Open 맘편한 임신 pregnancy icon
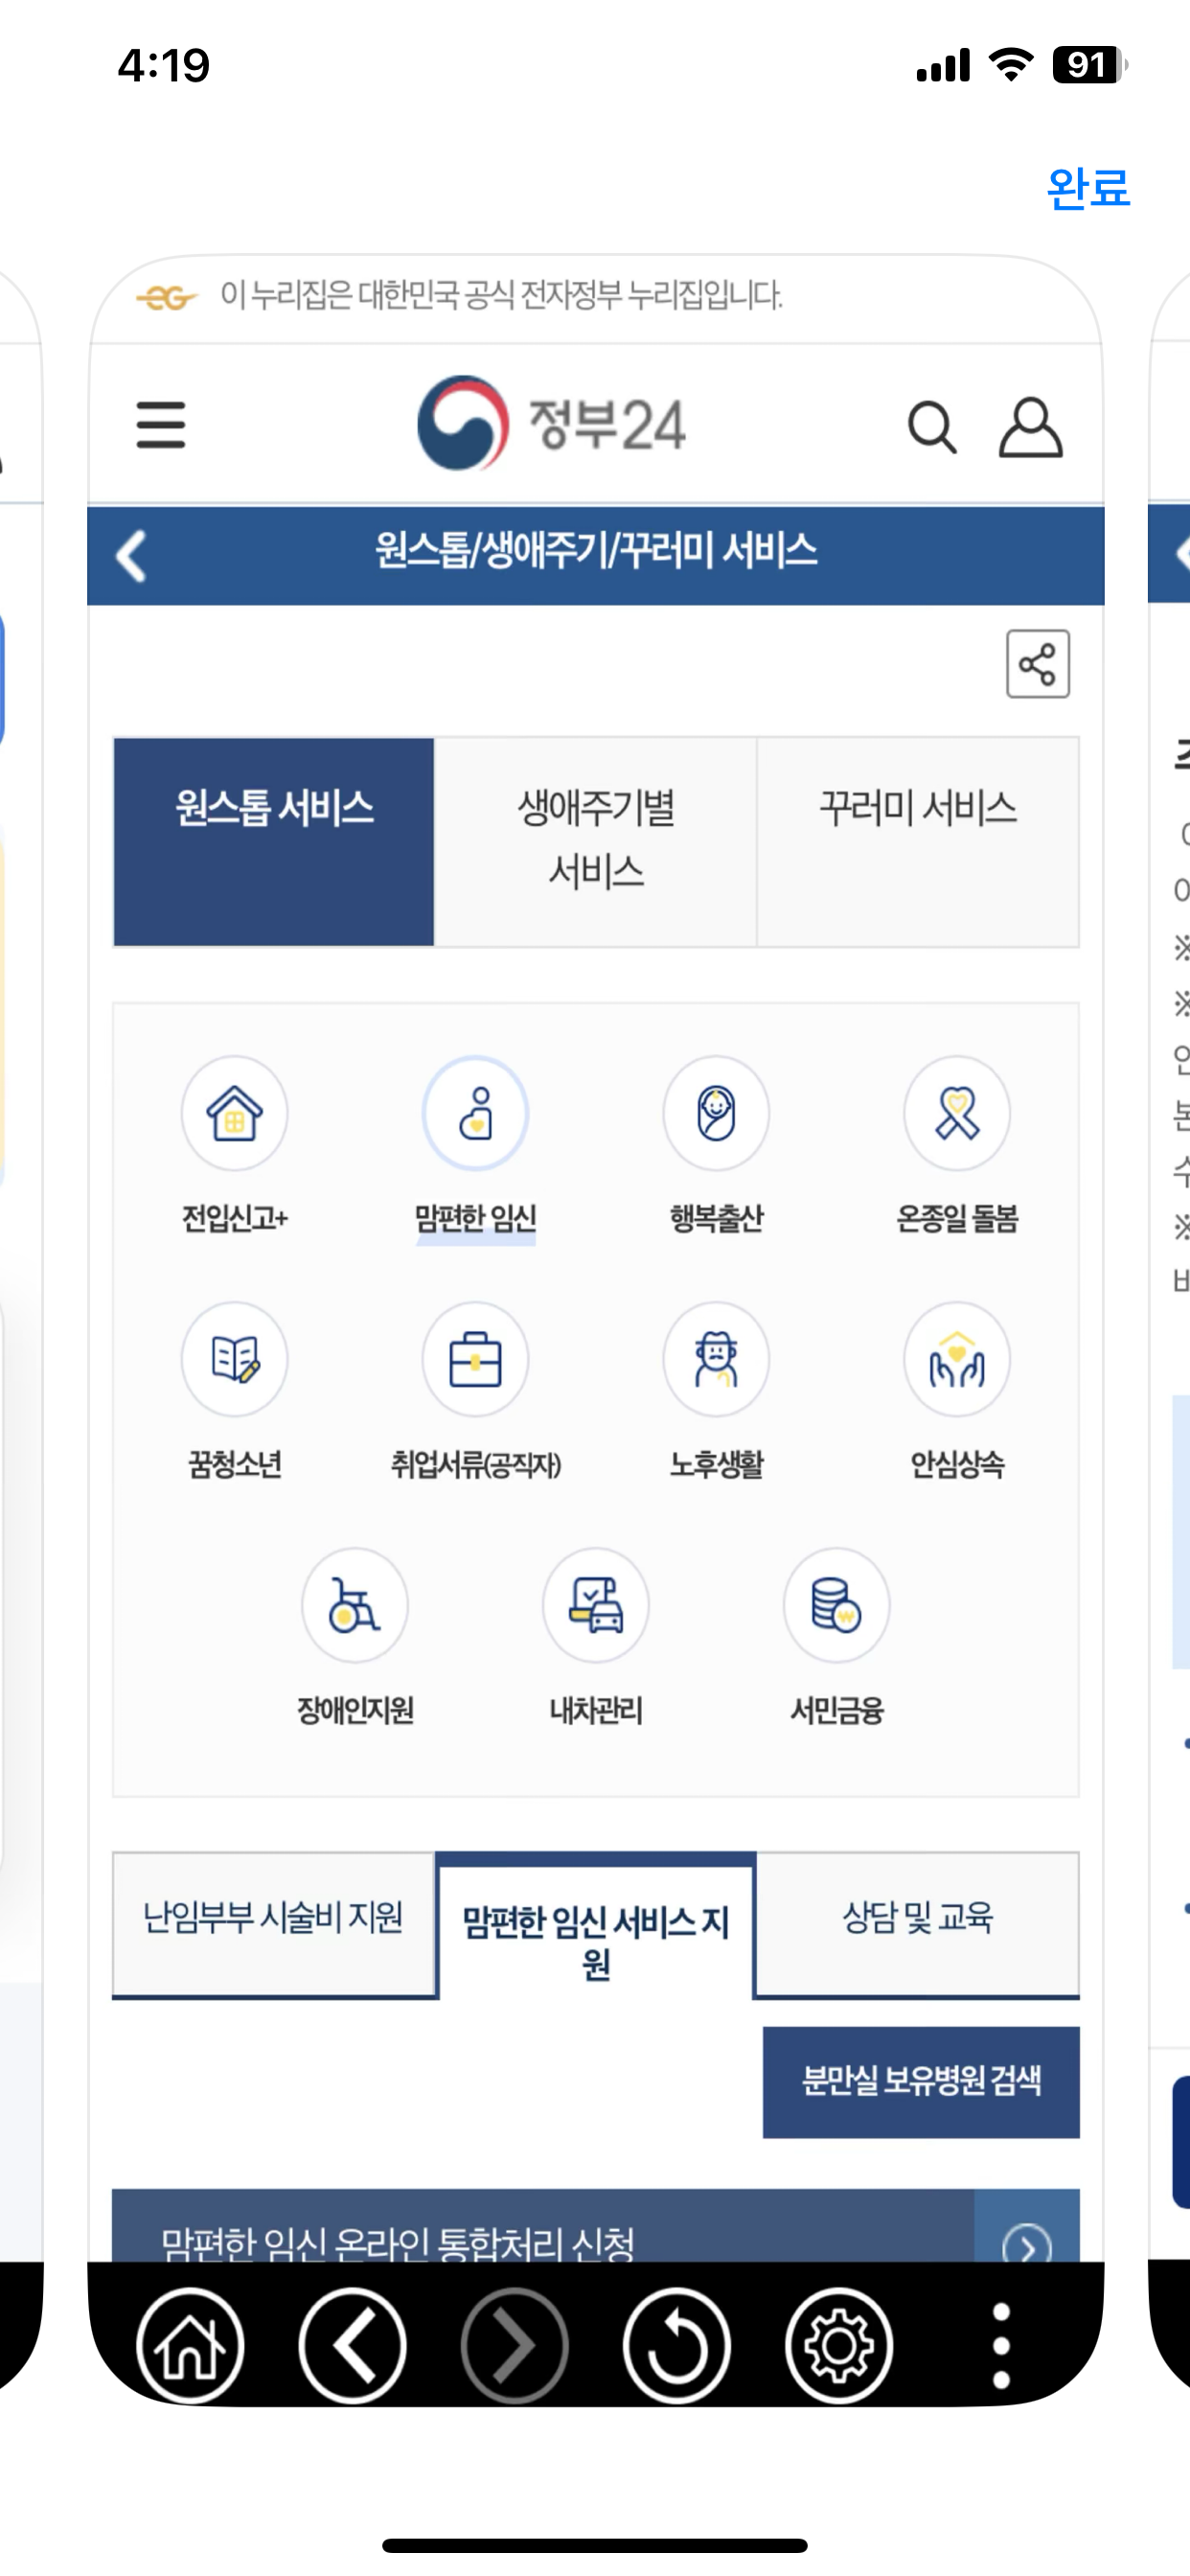The height and width of the screenshot is (2576, 1190). pos(475,1113)
